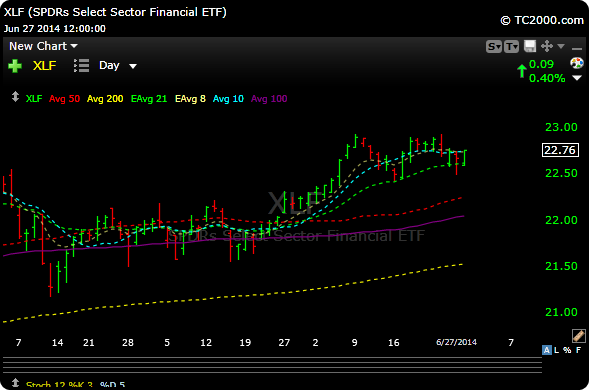The image size is (589, 390).
Task: Select A arithmetic scale mode
Action: point(547,350)
